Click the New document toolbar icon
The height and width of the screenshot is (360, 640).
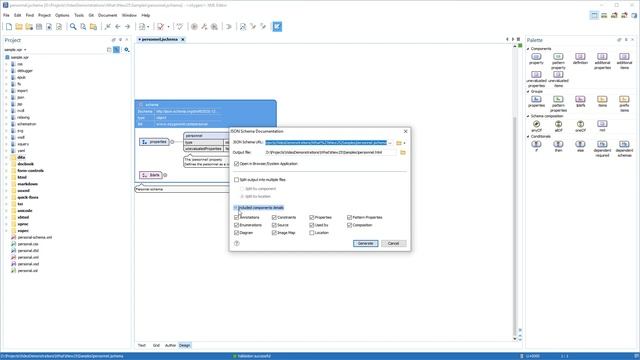coord(9,27)
